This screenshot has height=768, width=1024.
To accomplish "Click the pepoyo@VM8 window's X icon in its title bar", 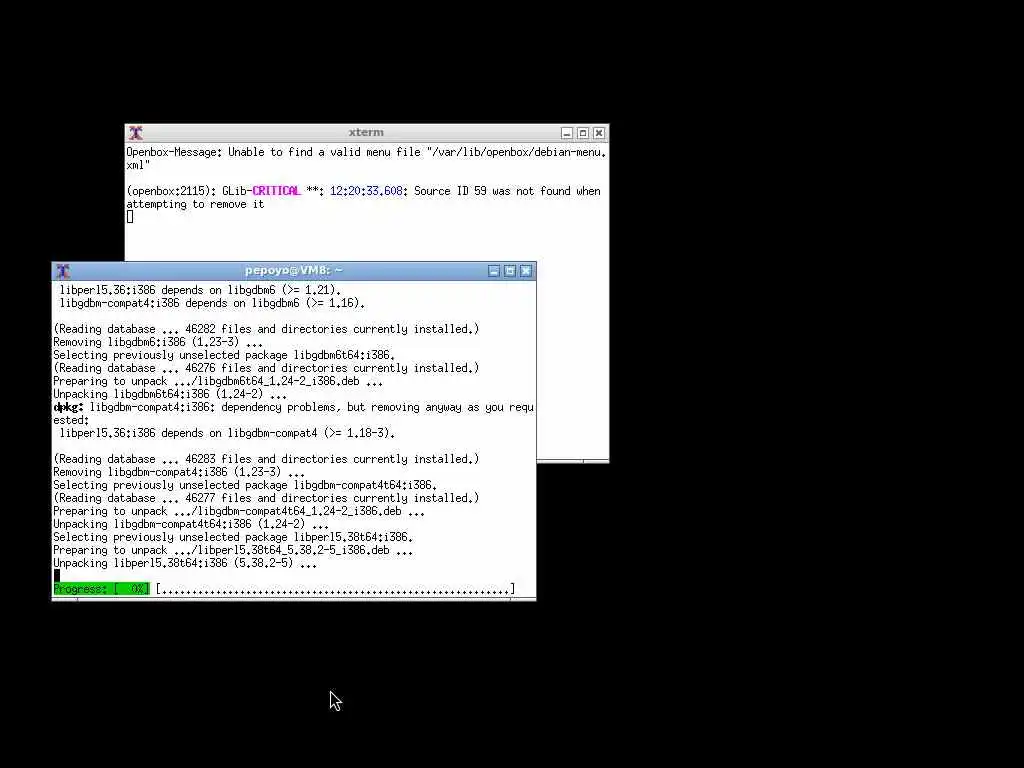I will [x=63, y=271].
